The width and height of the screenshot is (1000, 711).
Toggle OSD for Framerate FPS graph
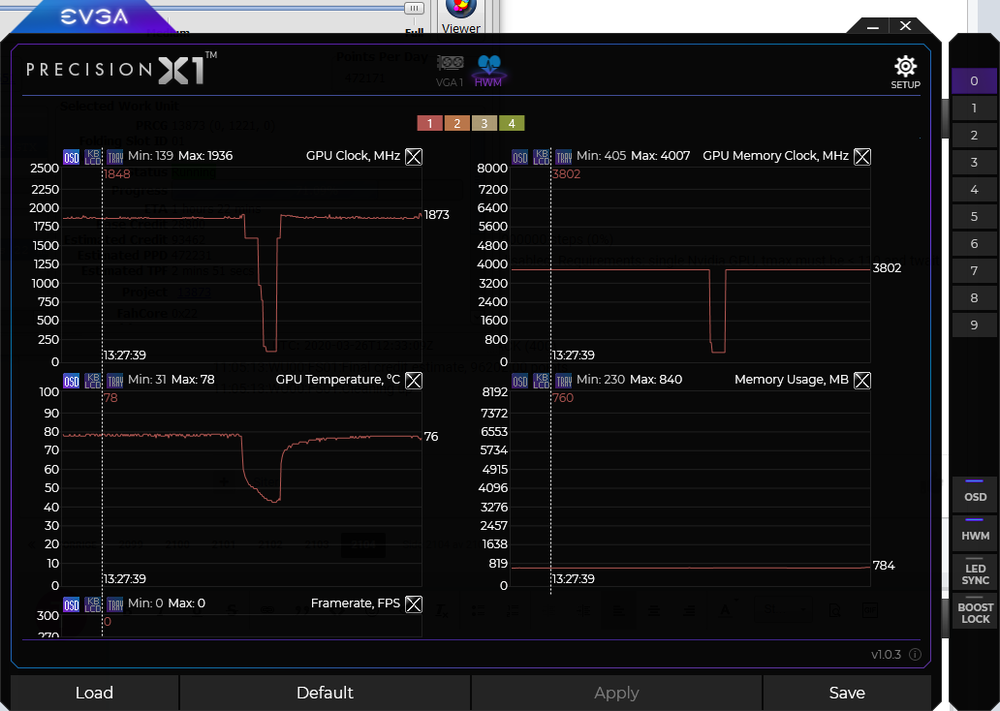pos(71,605)
